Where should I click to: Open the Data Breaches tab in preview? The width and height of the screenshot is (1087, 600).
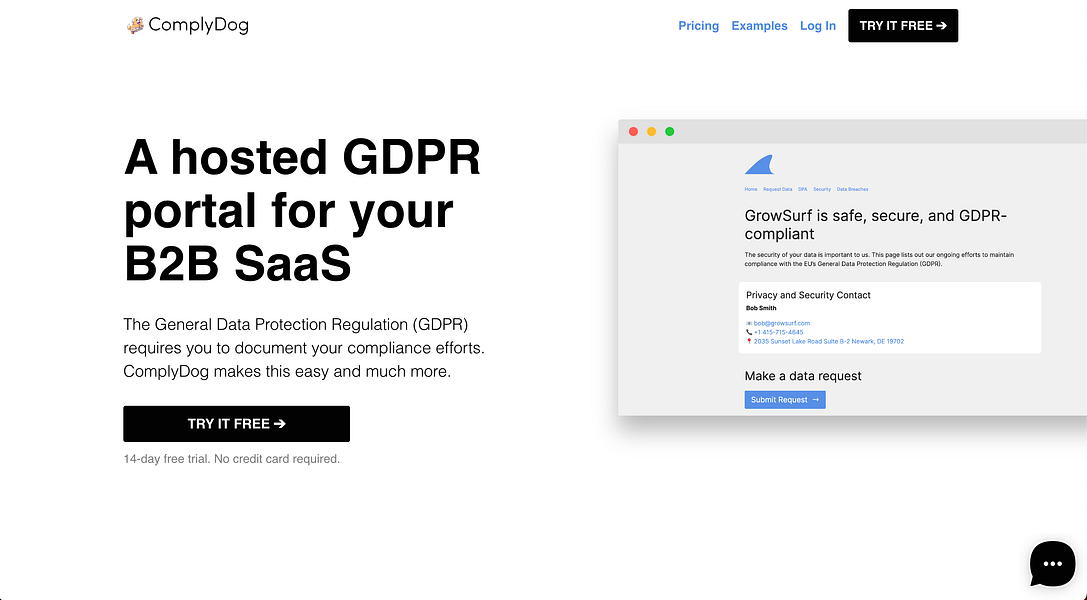(852, 189)
